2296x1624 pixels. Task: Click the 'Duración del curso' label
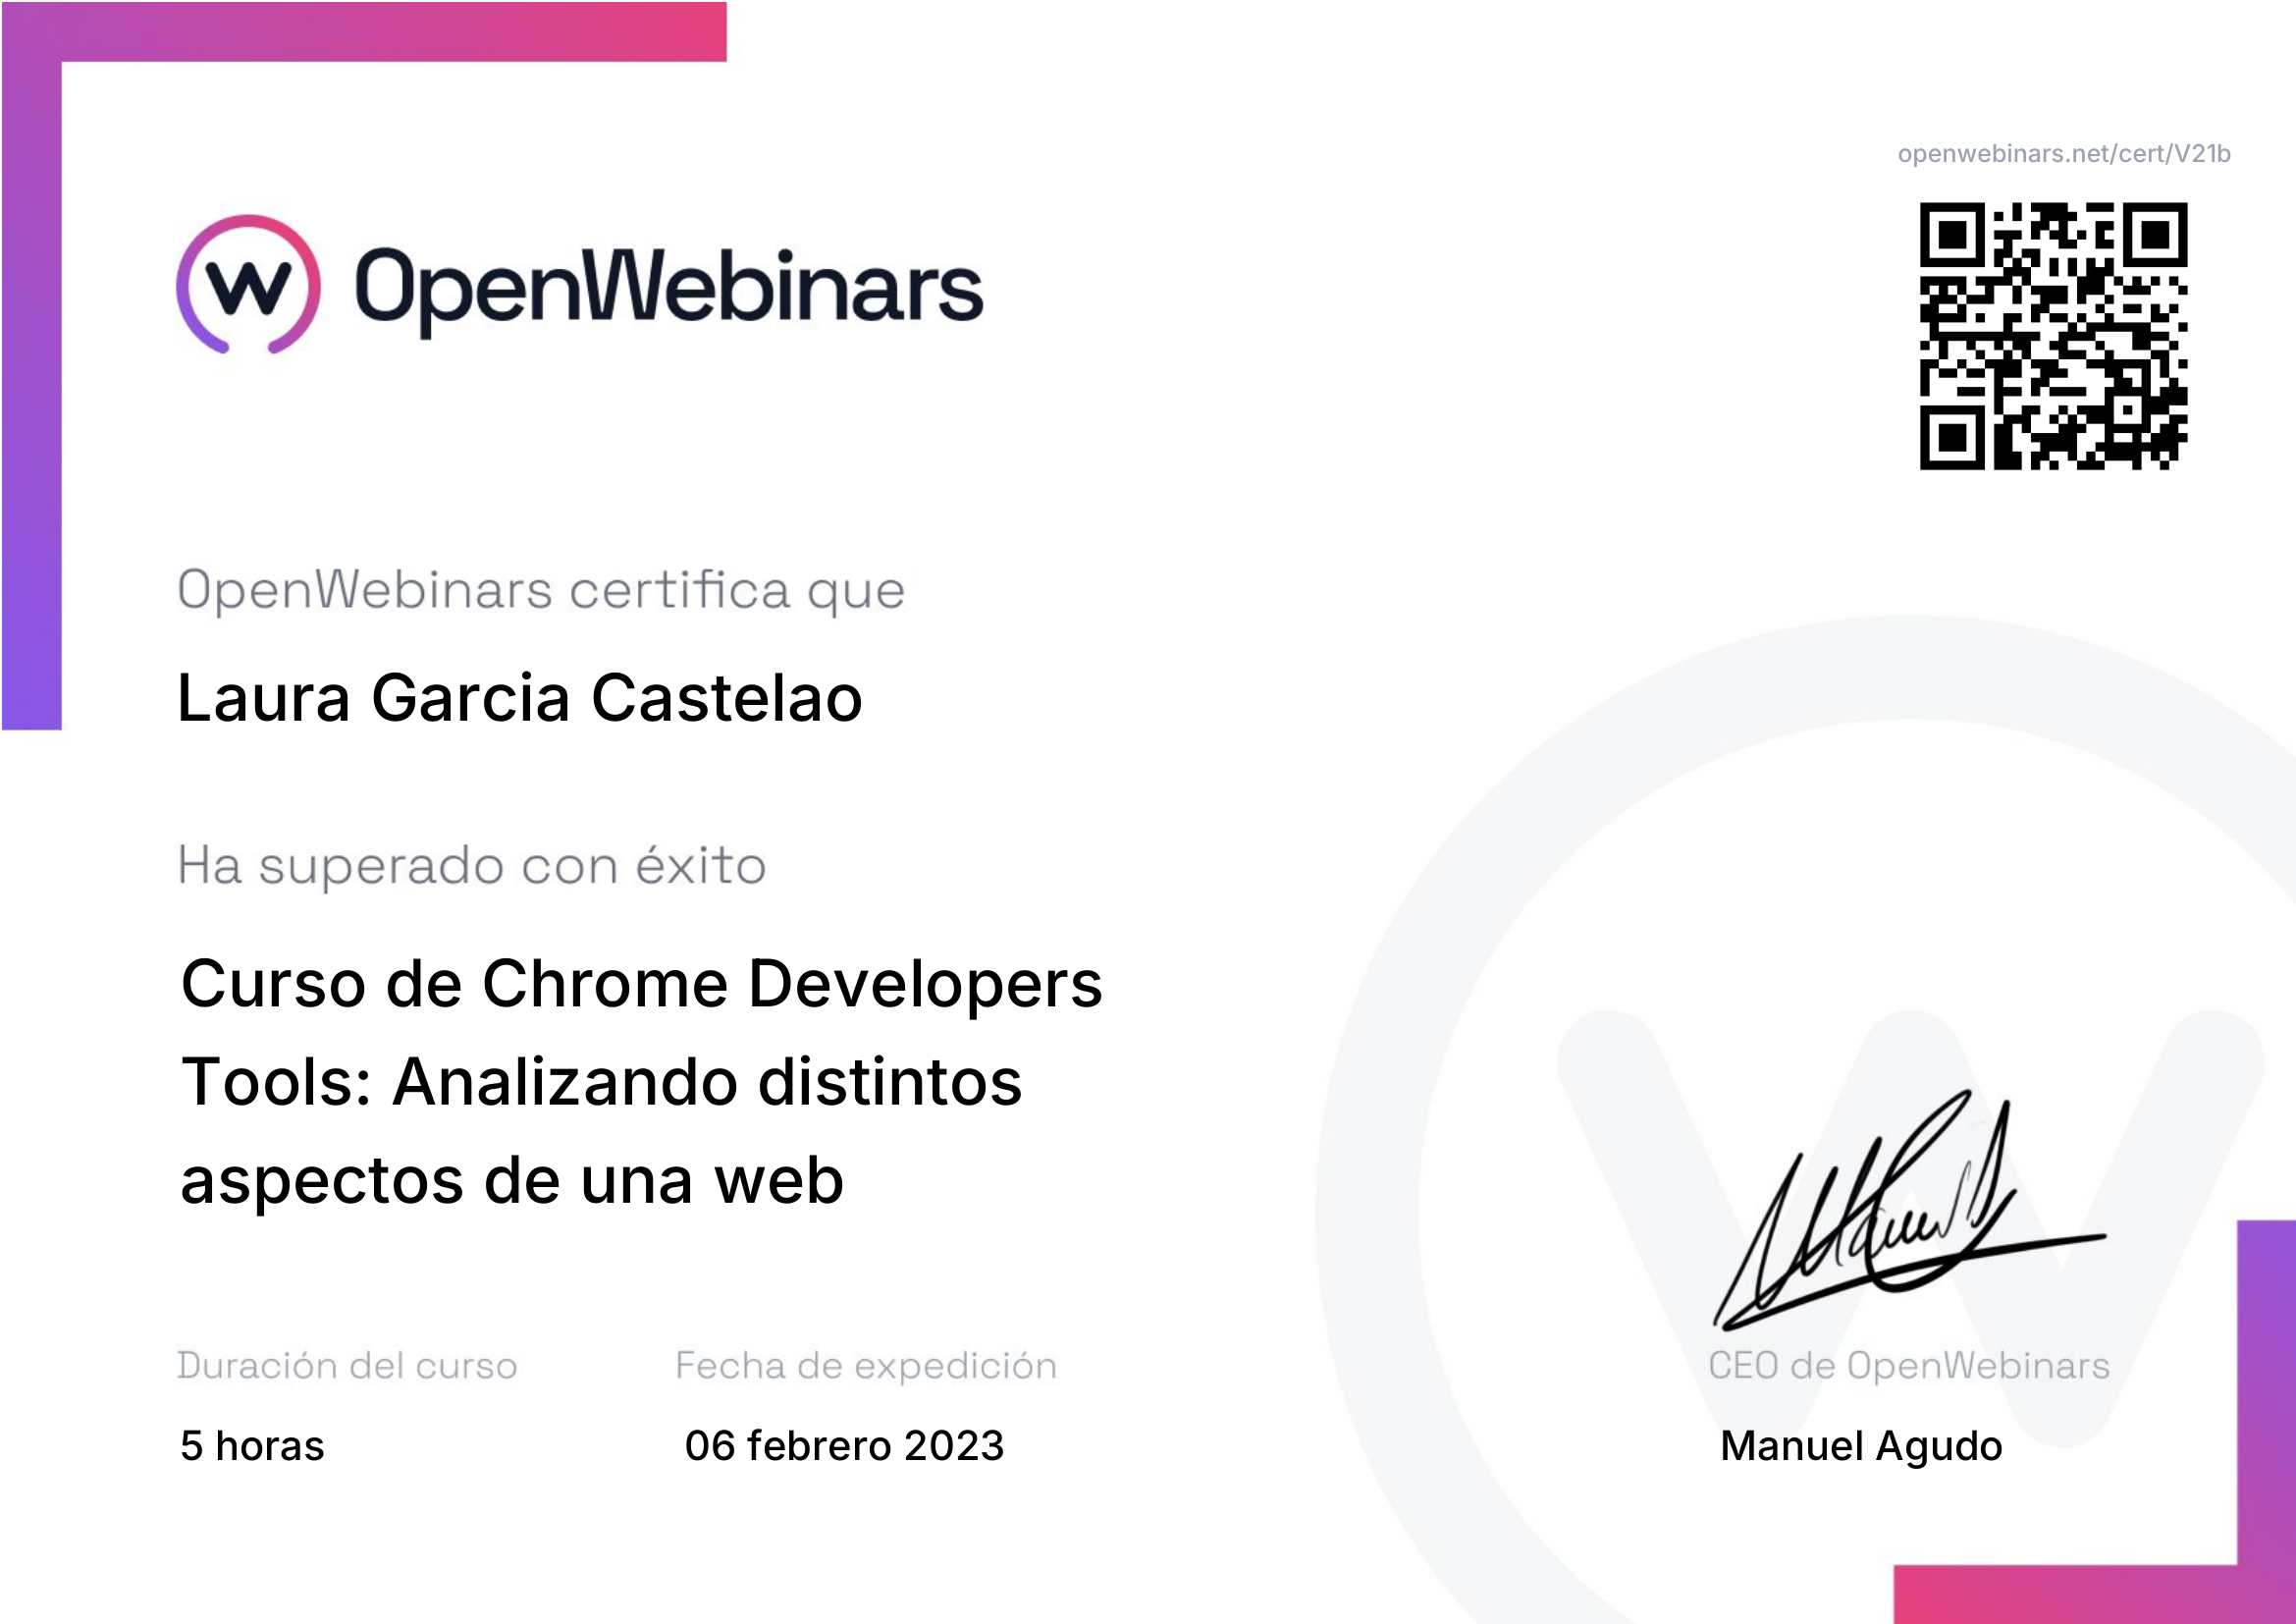pyautogui.click(x=347, y=1366)
